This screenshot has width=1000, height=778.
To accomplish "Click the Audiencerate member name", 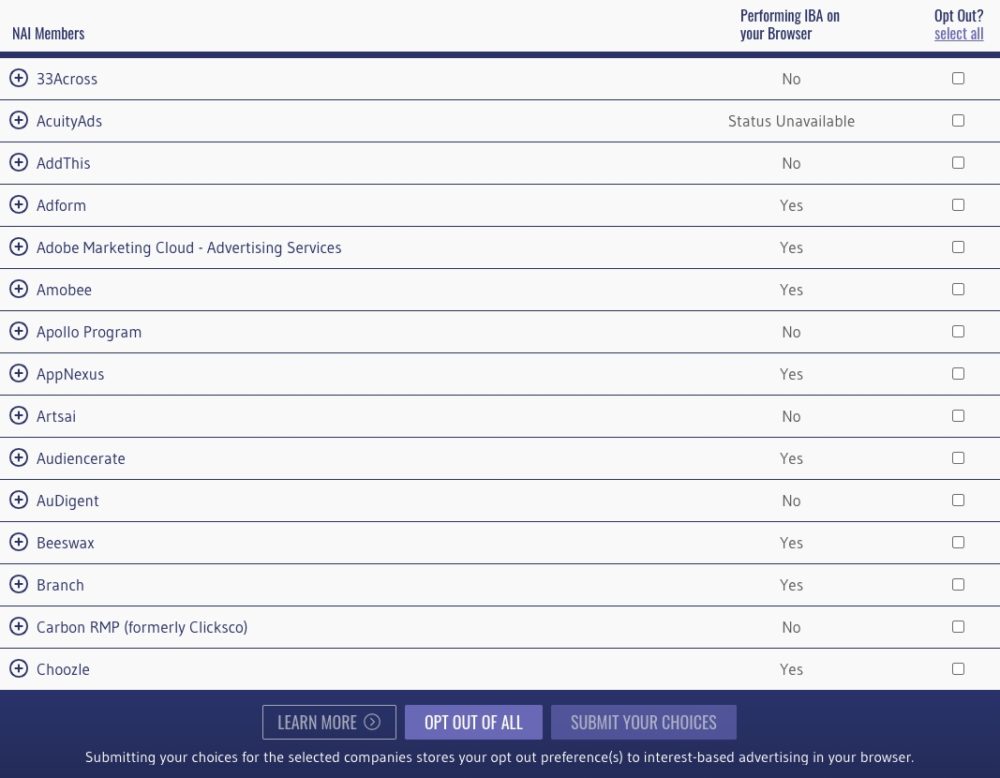I will tap(80, 458).
